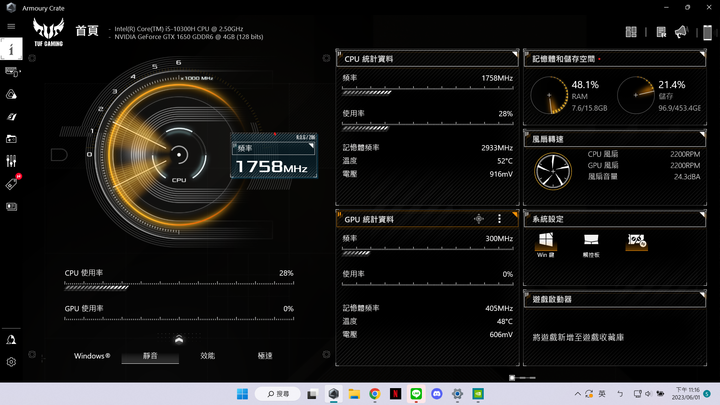The image size is (720, 405).
Task: Open the hamburger menu in Armoury Crate
Action: [11, 27]
